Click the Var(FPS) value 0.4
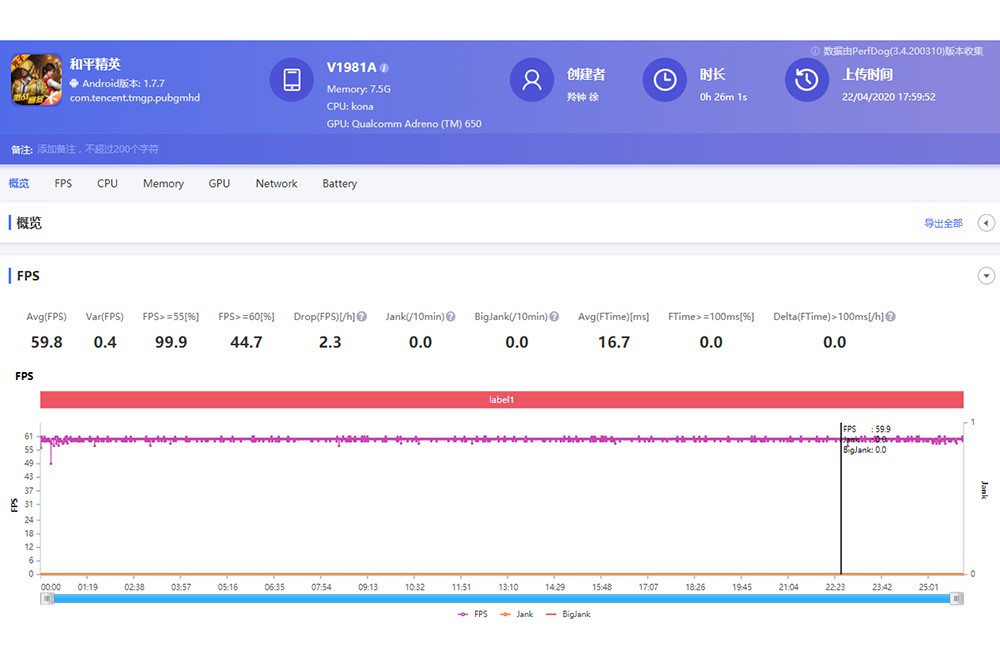The width and height of the screenshot is (1000, 666). pos(105,343)
